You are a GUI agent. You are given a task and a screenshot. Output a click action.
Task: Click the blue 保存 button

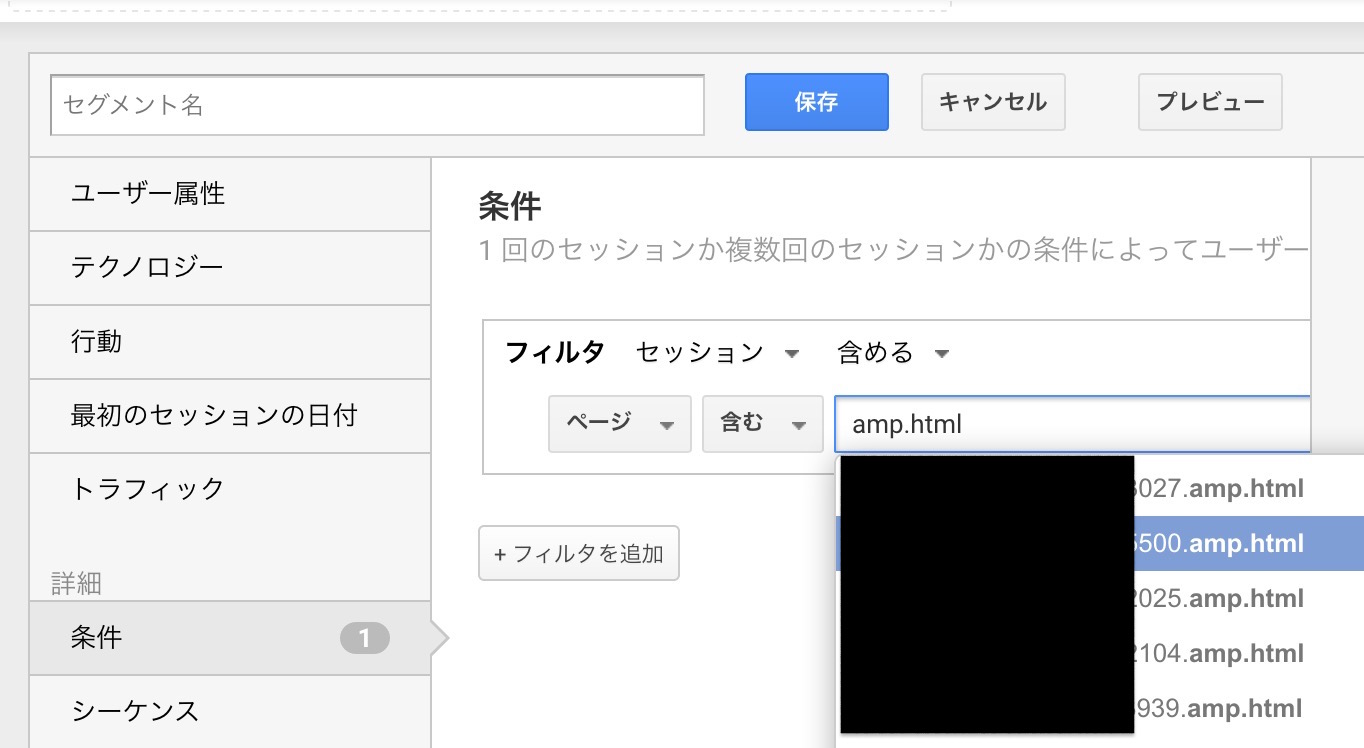coord(816,102)
